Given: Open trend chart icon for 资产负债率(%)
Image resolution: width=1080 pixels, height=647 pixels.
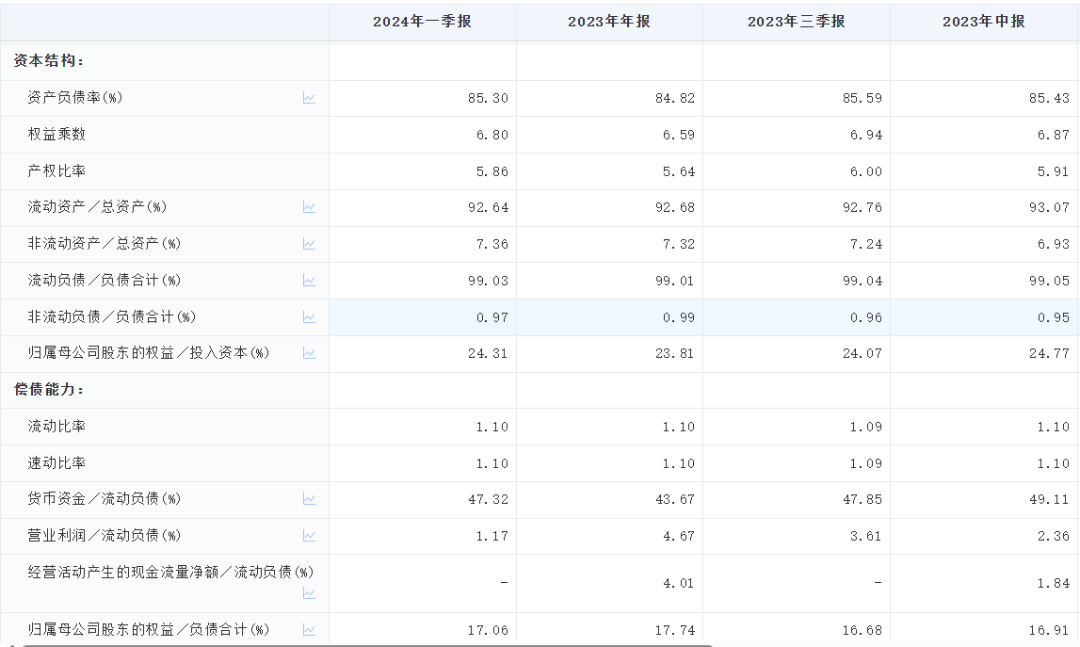Looking at the screenshot, I should coord(309,98).
